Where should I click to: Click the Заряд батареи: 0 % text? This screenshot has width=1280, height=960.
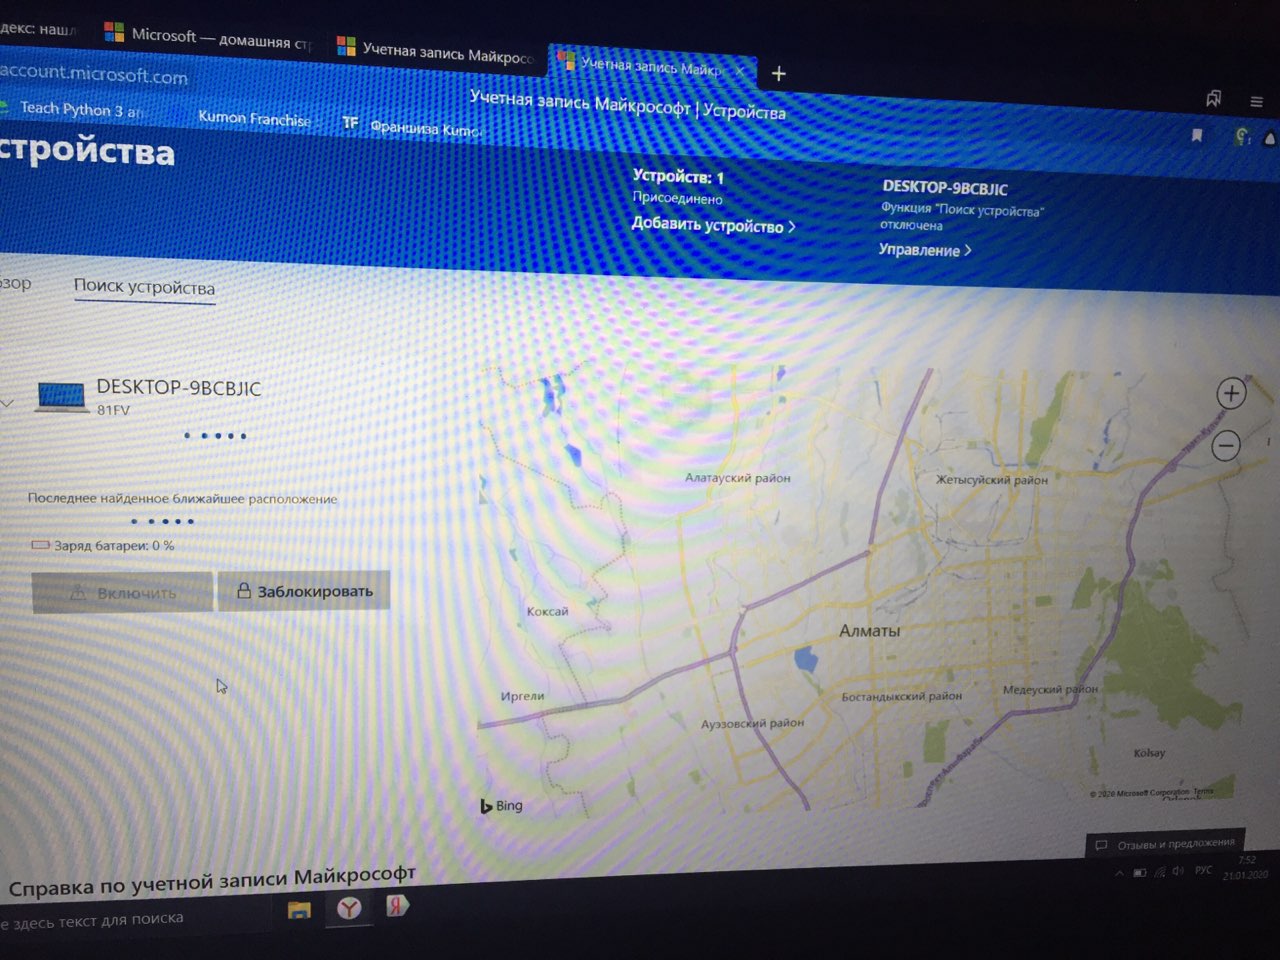[x=114, y=546]
